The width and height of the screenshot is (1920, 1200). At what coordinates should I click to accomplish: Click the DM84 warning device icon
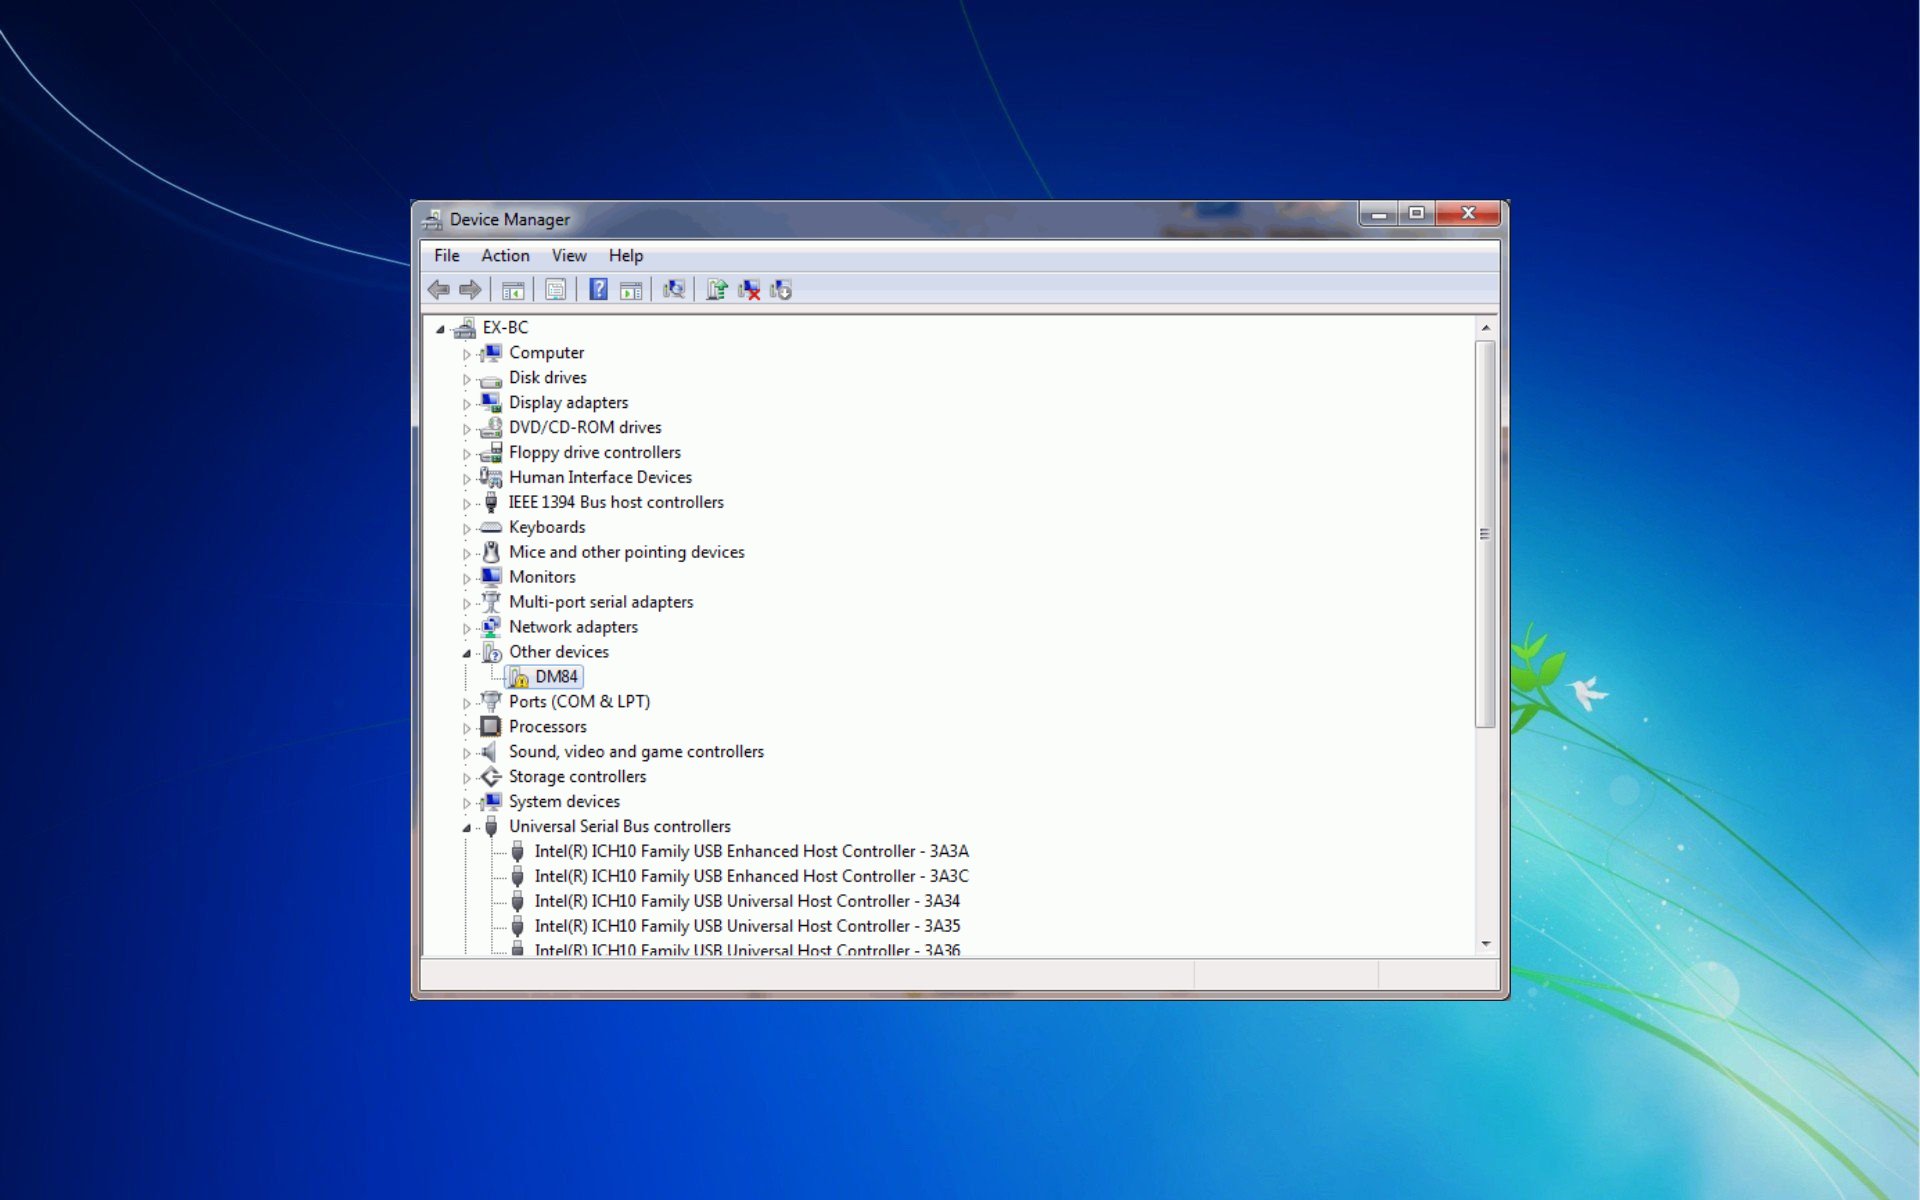pos(518,677)
